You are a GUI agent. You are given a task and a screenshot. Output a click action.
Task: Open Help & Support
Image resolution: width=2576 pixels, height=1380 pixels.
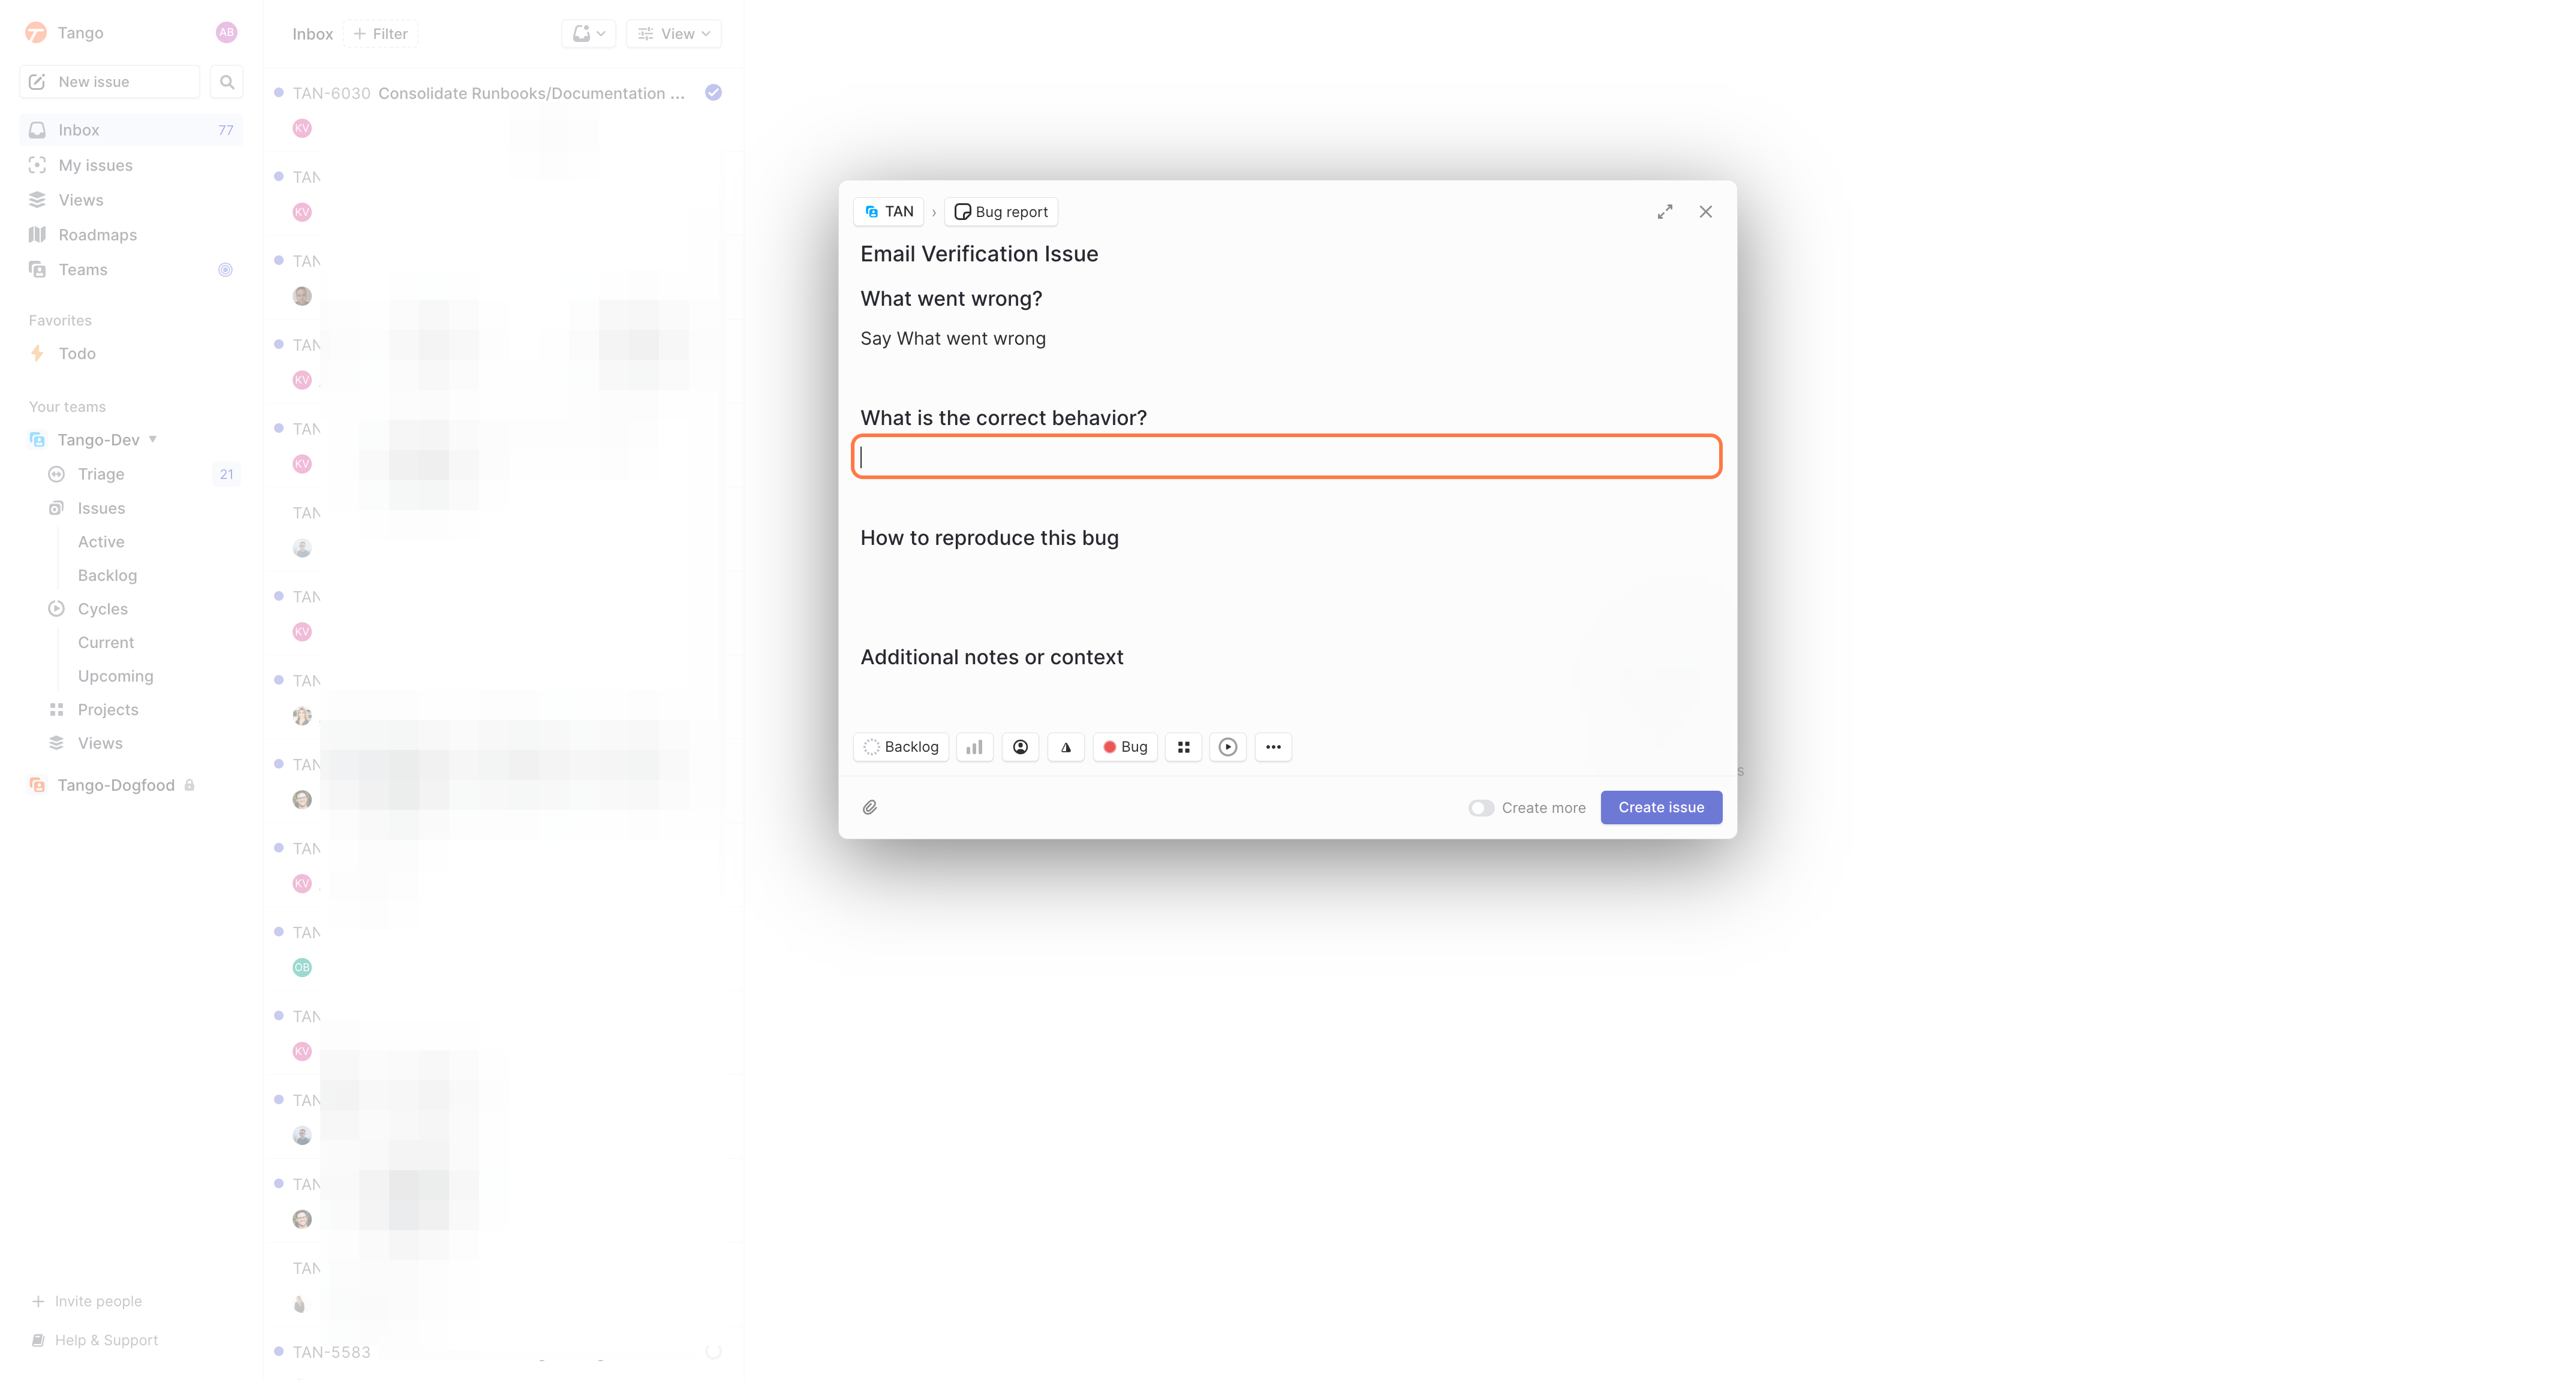pyautogui.click(x=95, y=1340)
